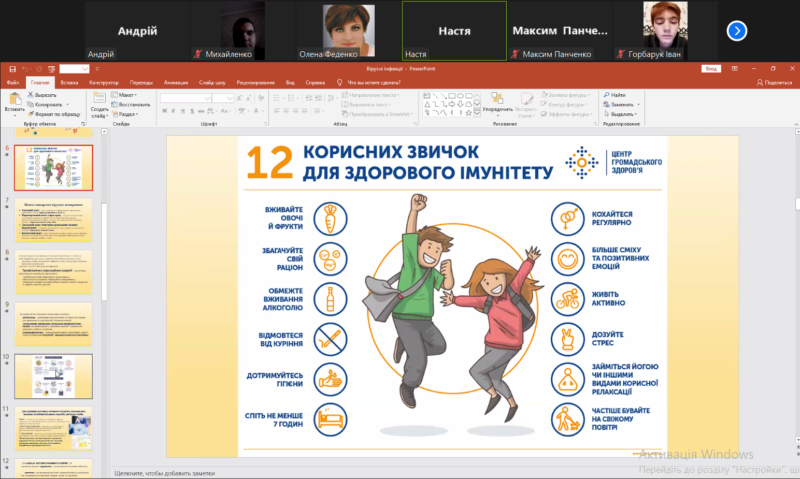Screen dimensions: 800x479
Task: Select Горбарук Іван video tile in Zoom
Action: click(x=665, y=31)
